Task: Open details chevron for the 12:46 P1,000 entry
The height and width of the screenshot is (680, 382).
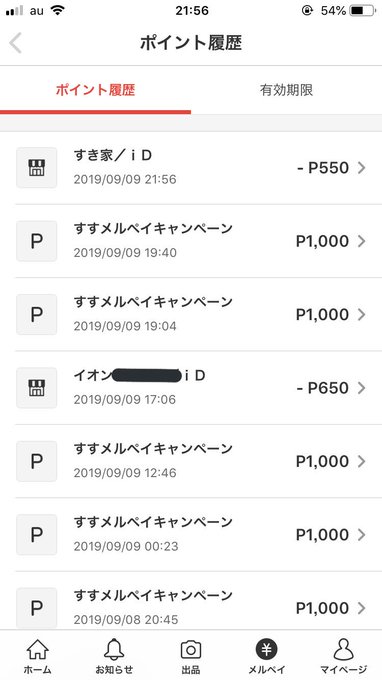Action: [x=362, y=461]
